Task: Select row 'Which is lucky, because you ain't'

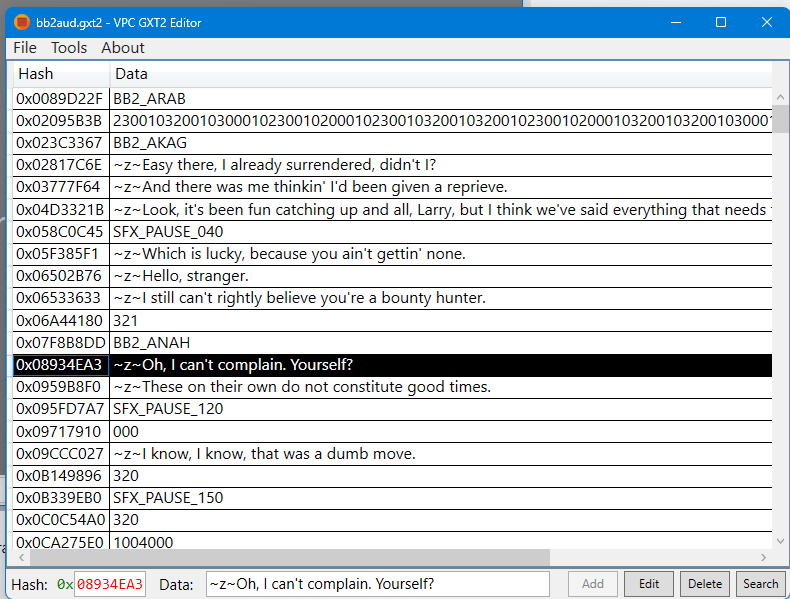Action: 392,254
